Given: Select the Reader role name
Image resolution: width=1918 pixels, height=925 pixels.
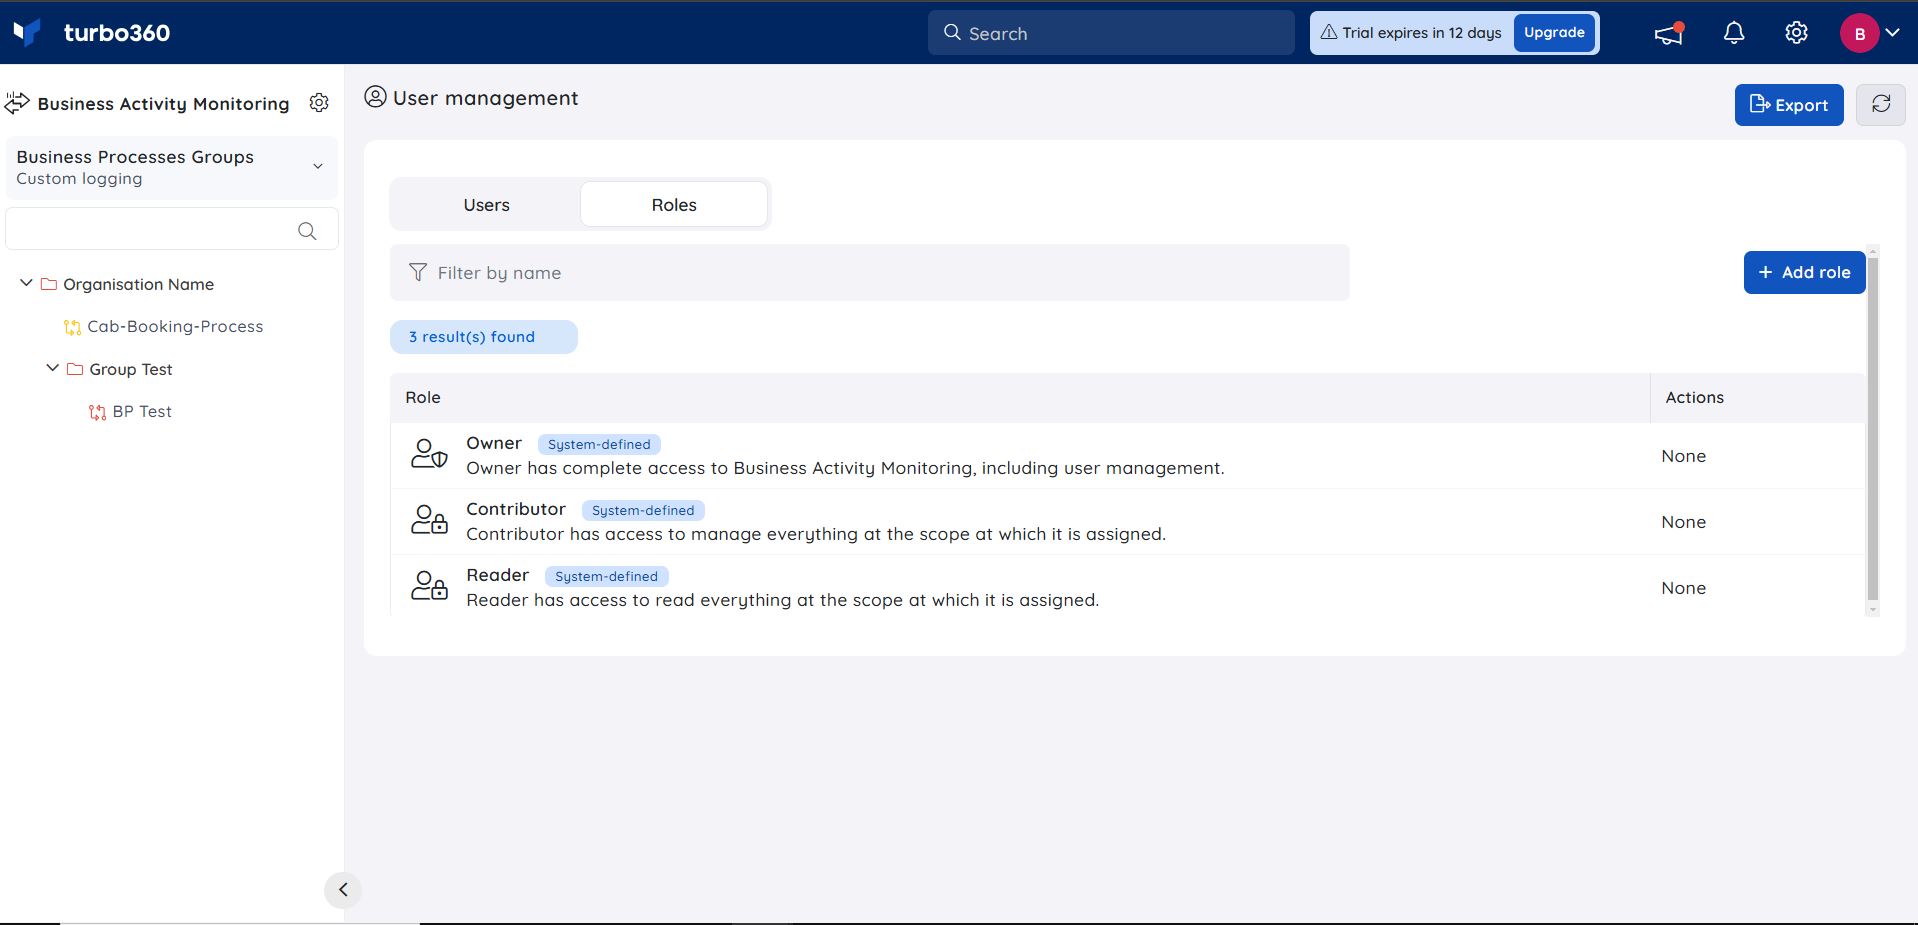Looking at the screenshot, I should coord(497,575).
